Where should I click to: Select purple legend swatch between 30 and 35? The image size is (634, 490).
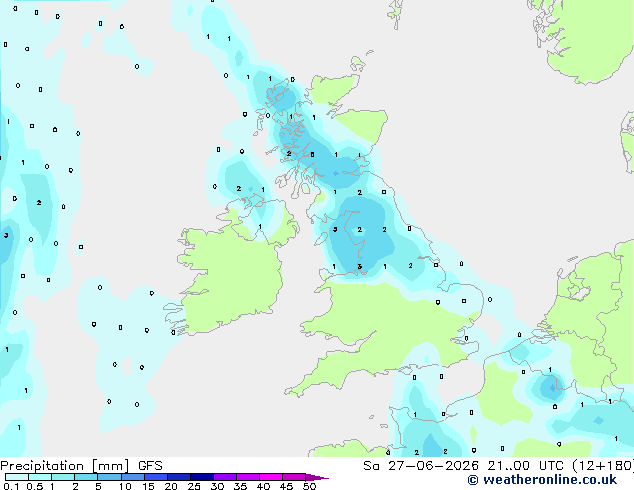[x=225, y=477]
